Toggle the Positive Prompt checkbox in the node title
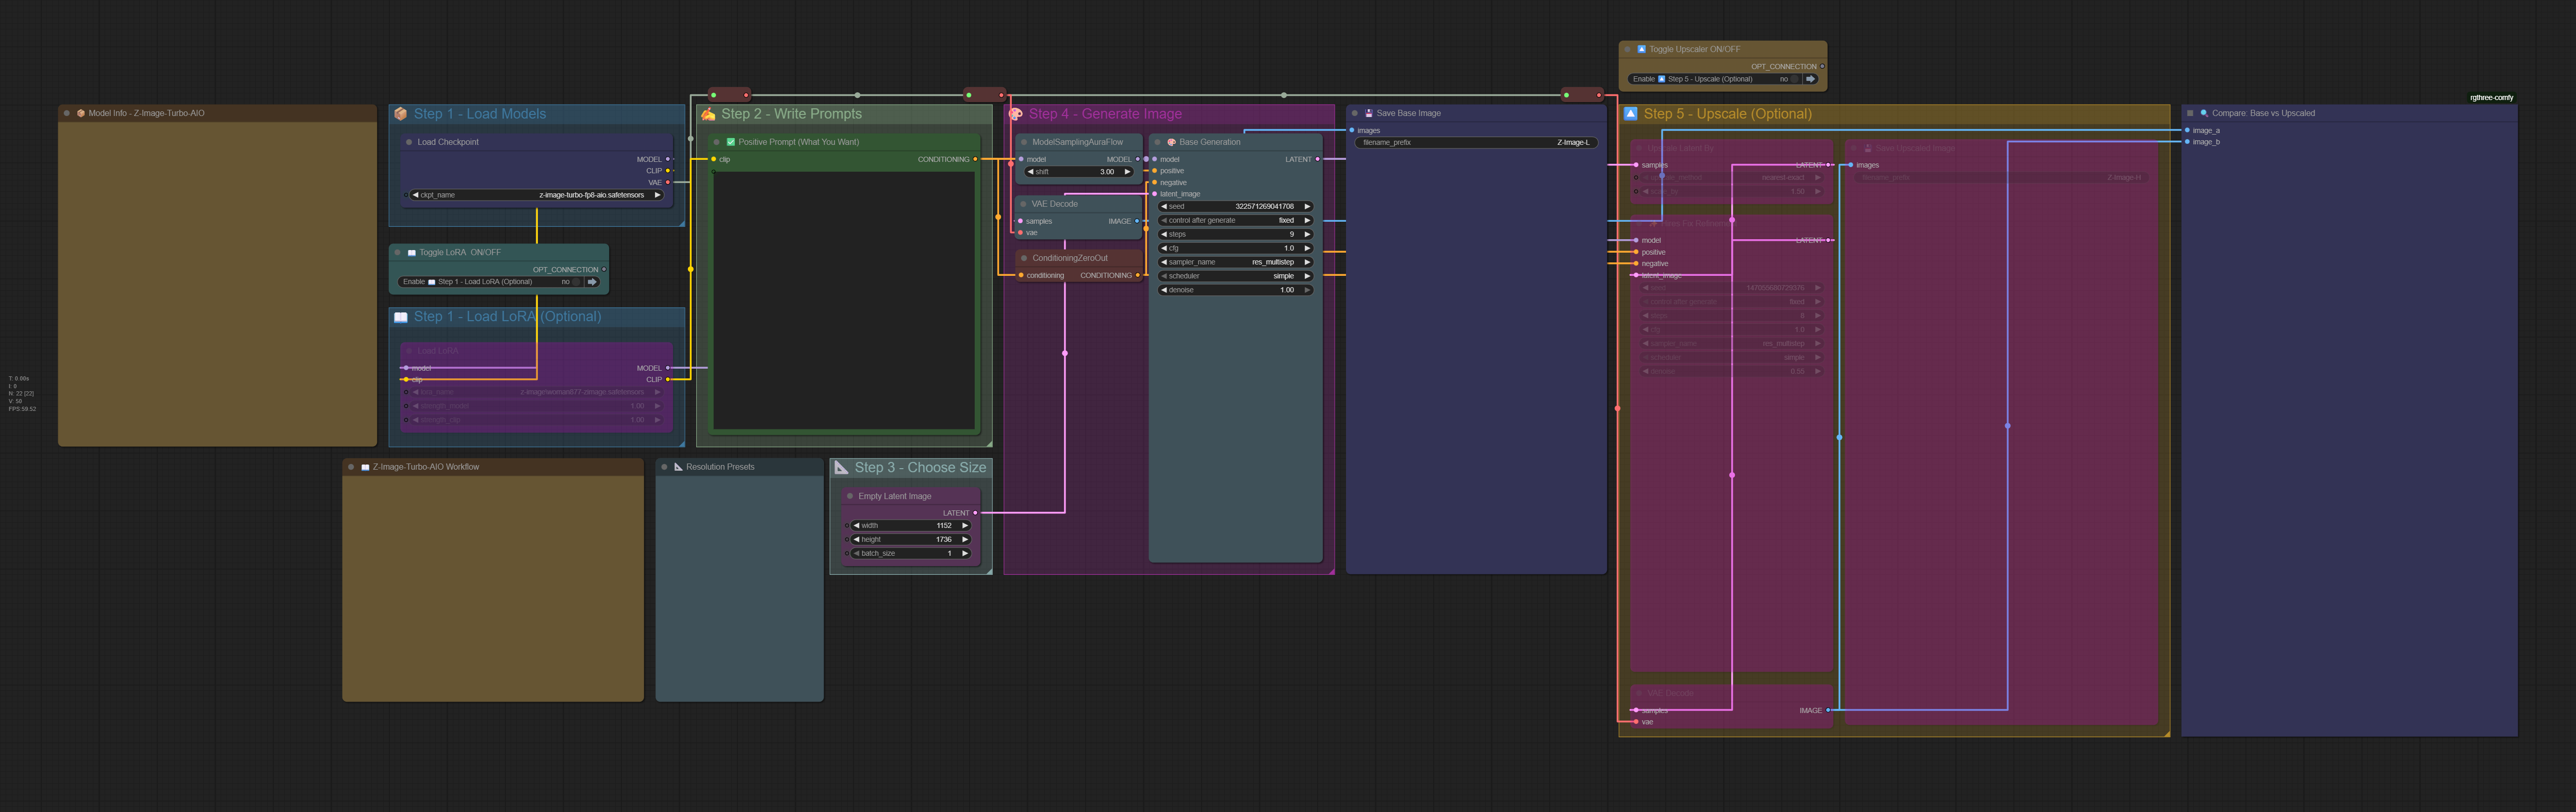Screen dimensions: 2576x812 click(x=731, y=142)
